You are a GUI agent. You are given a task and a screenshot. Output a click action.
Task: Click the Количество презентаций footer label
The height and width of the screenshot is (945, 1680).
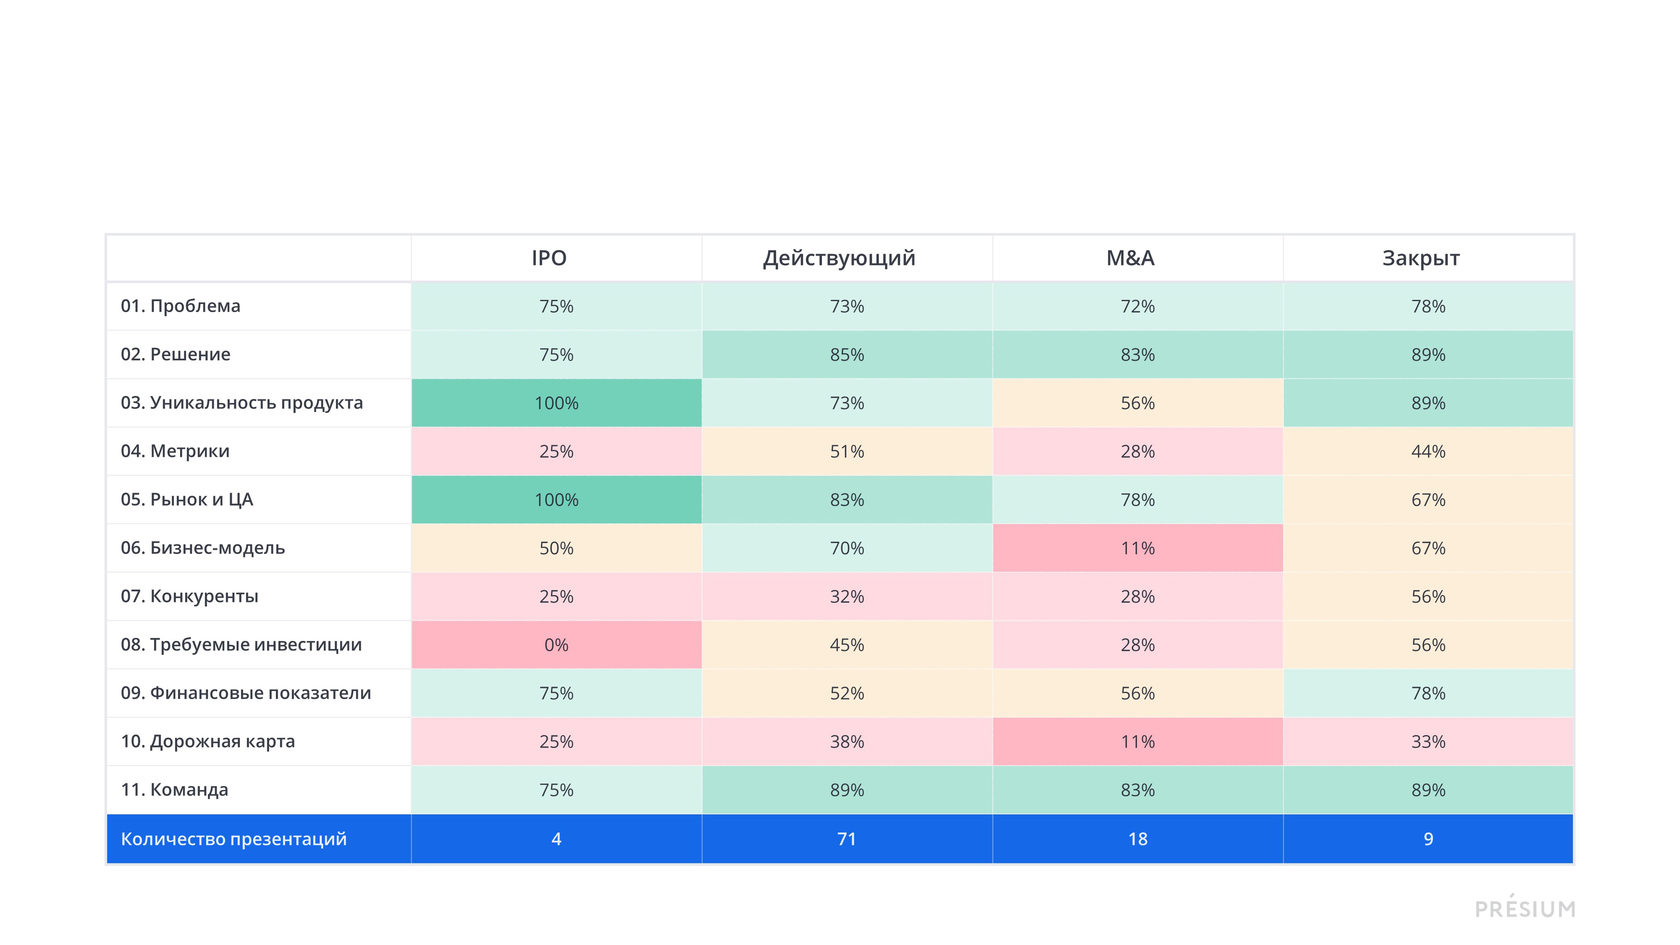pos(234,839)
